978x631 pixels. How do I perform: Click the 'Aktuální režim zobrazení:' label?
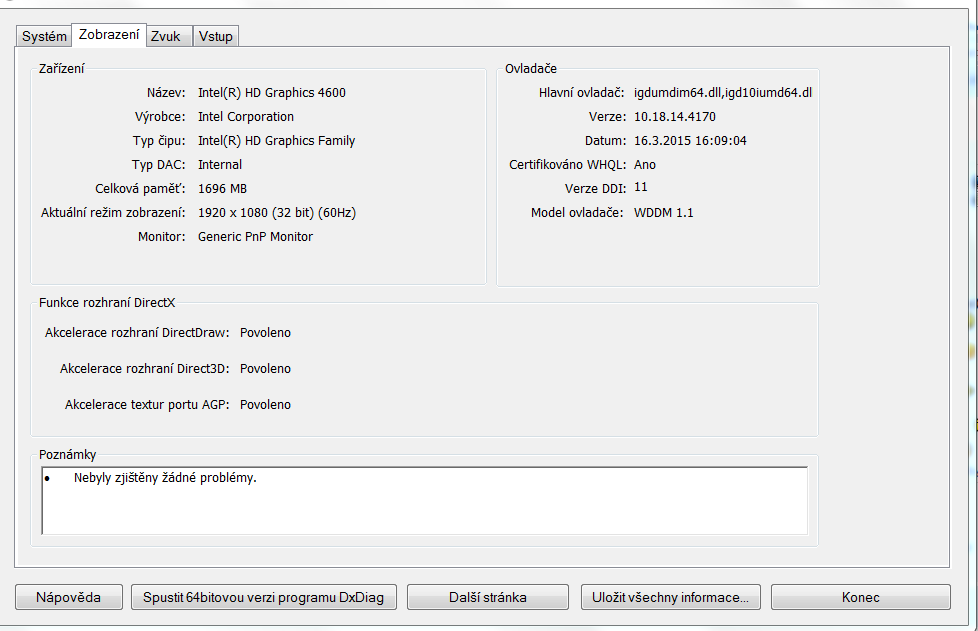click(x=113, y=213)
